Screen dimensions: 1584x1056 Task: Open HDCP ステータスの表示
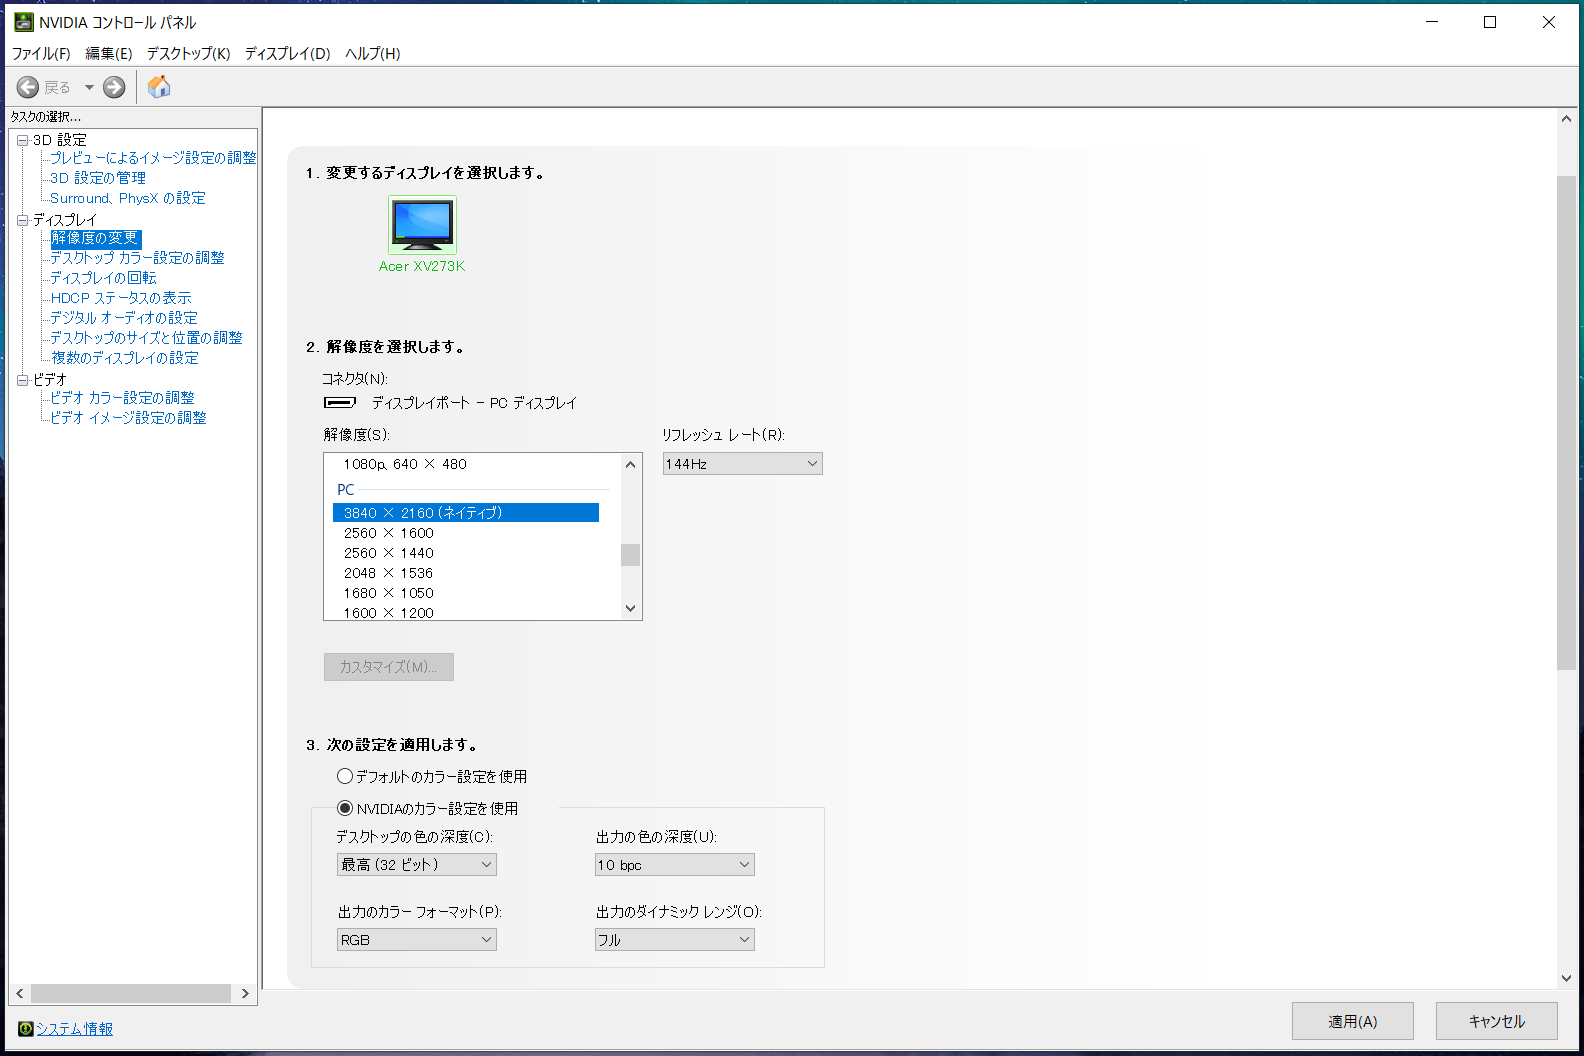(121, 298)
